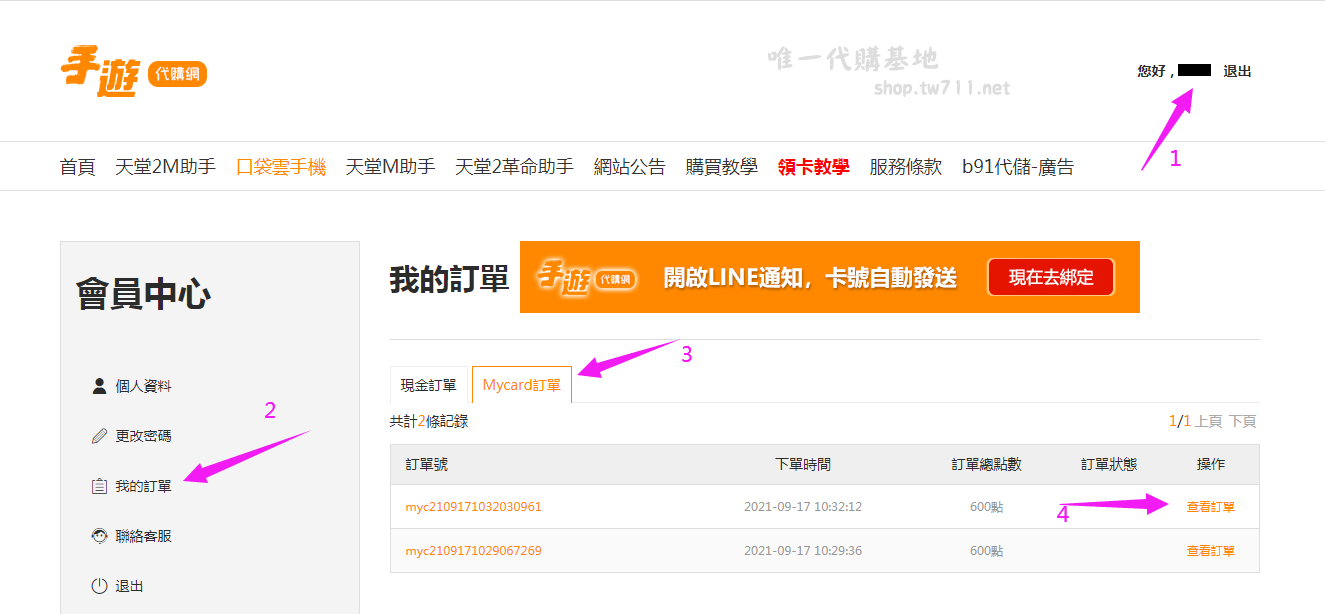1325x614 pixels.
Task: Go to the 下頁 pagination link
Action: pyautogui.click(x=1242, y=422)
